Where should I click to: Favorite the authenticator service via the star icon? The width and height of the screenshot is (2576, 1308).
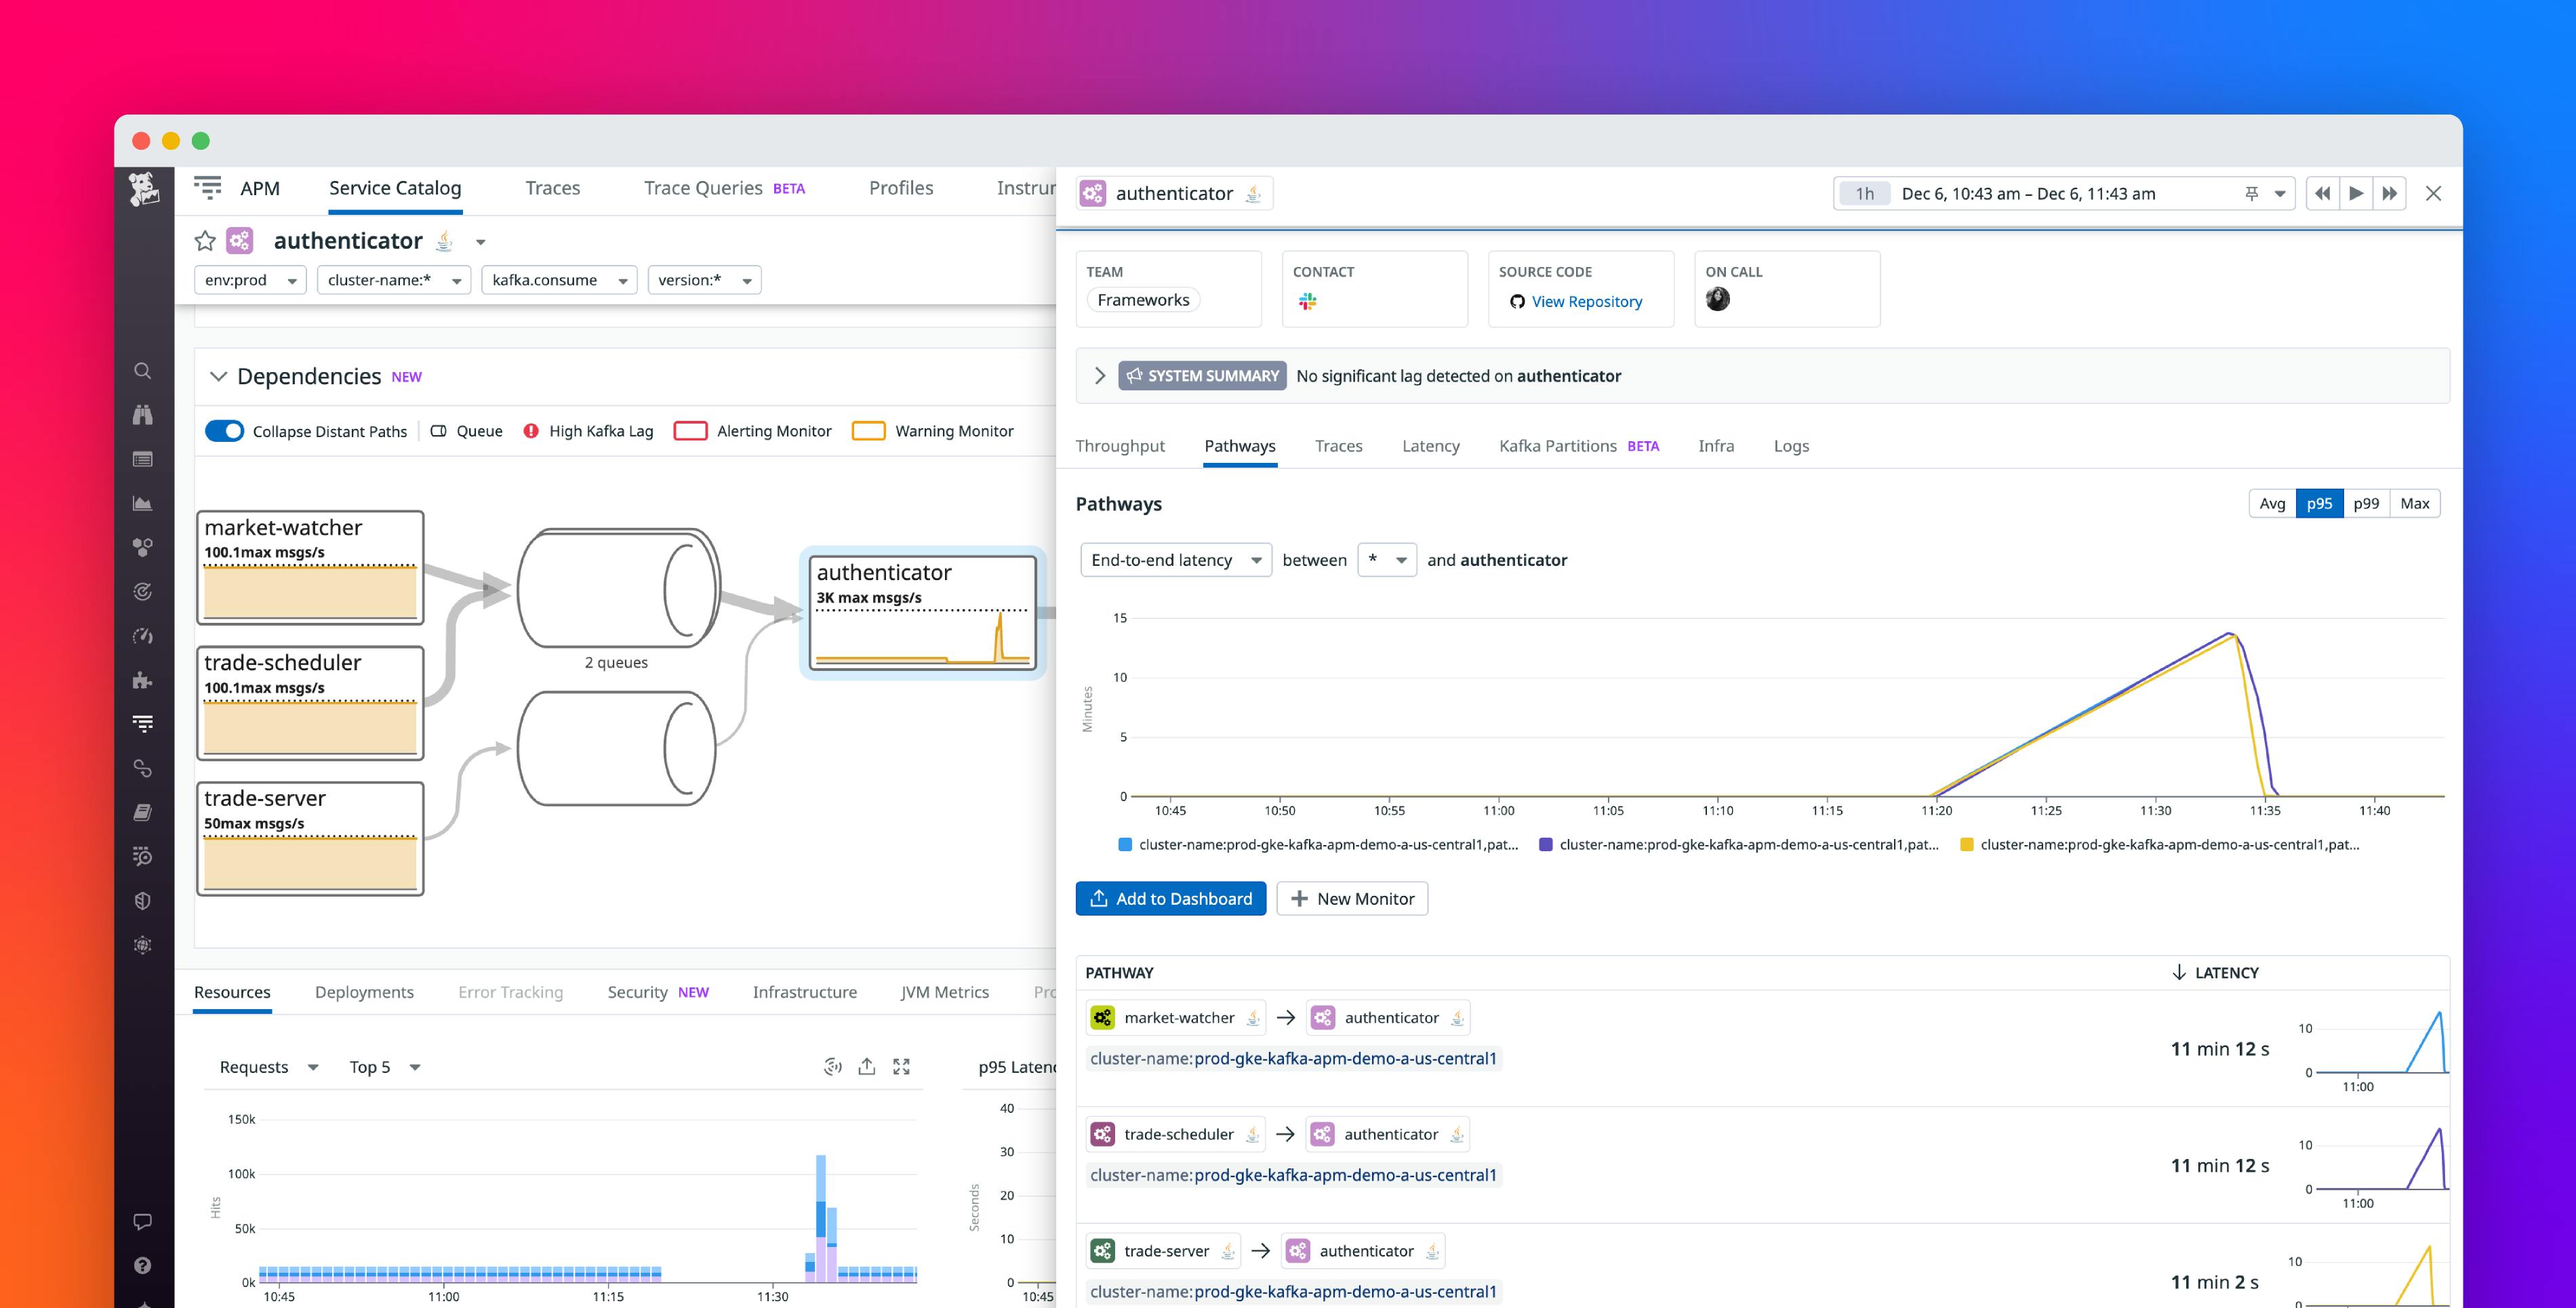[205, 240]
